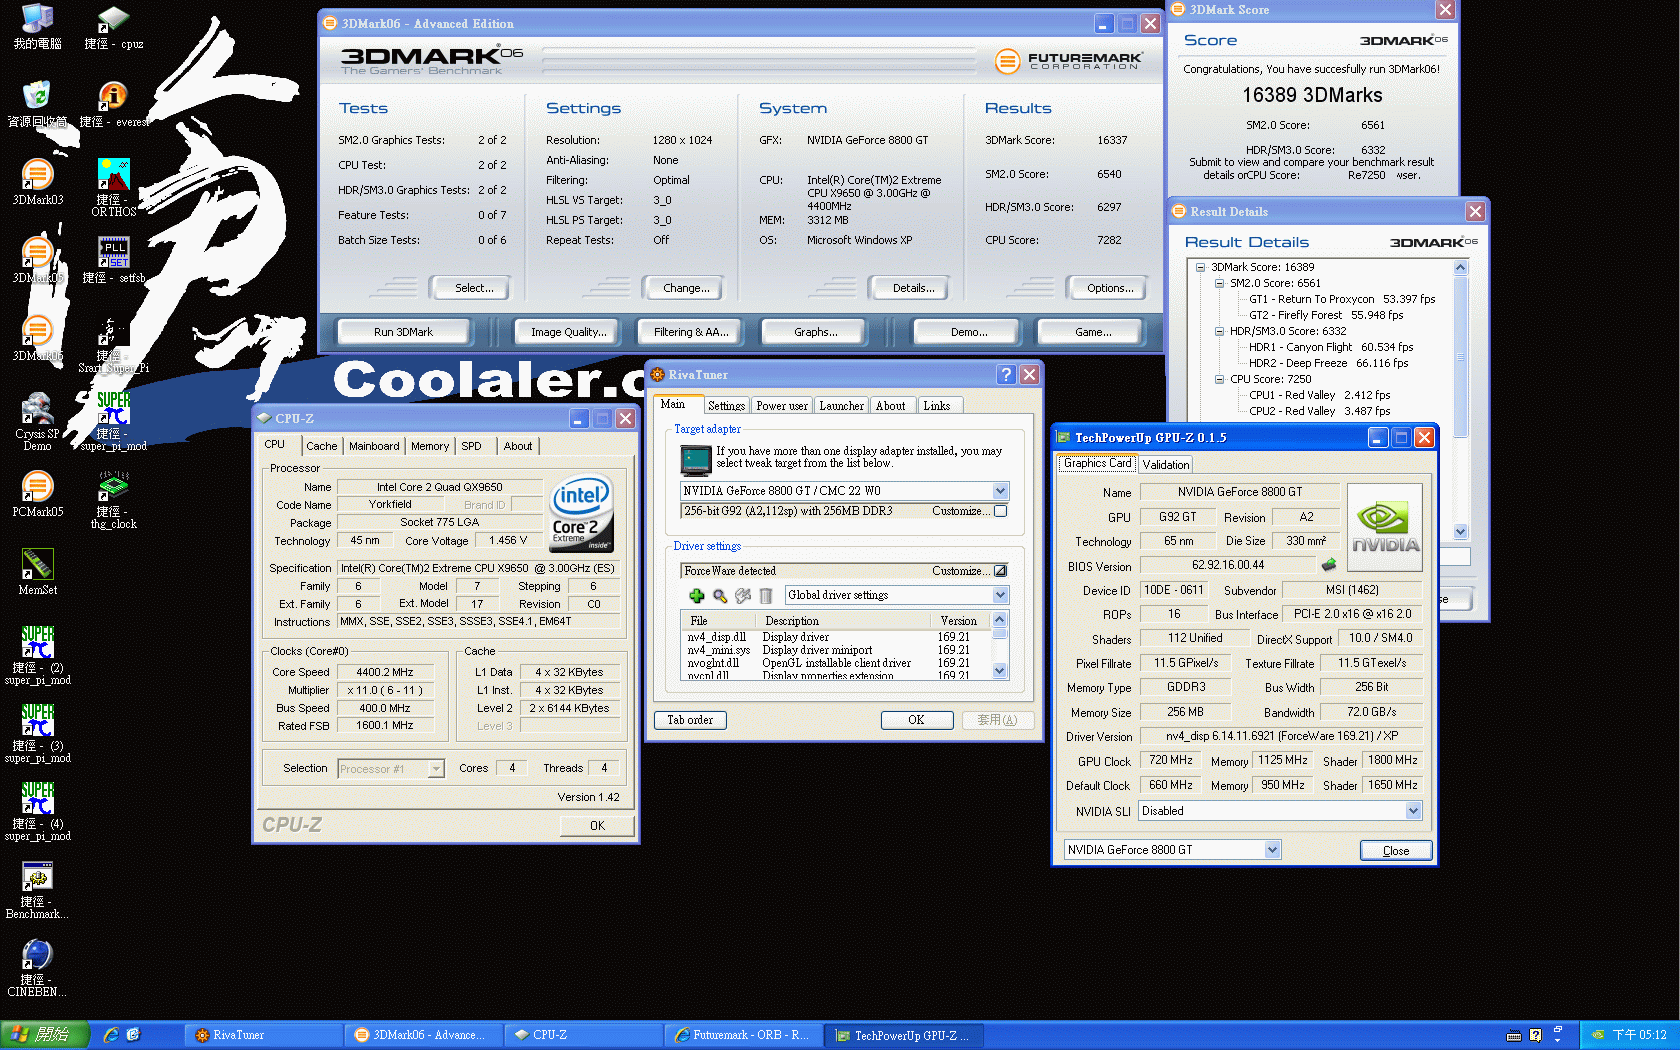1680x1050 pixels.
Task: Click the wrench edit icon in RivaTuner
Action: [743, 596]
